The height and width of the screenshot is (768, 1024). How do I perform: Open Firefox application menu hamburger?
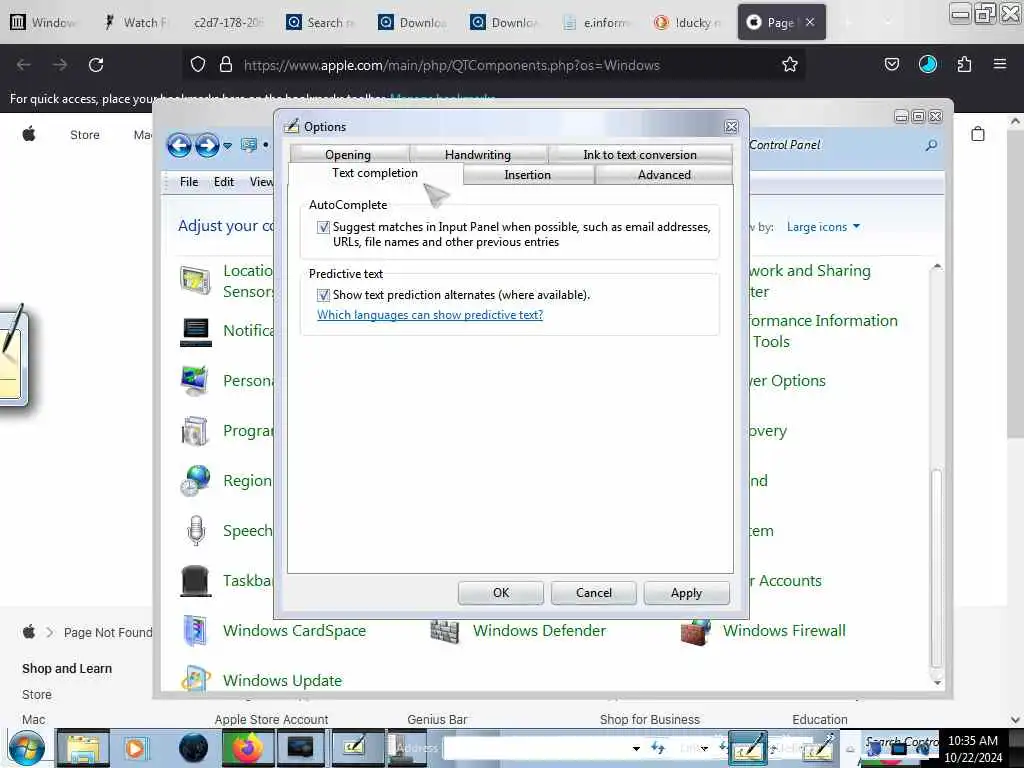coord(999,64)
